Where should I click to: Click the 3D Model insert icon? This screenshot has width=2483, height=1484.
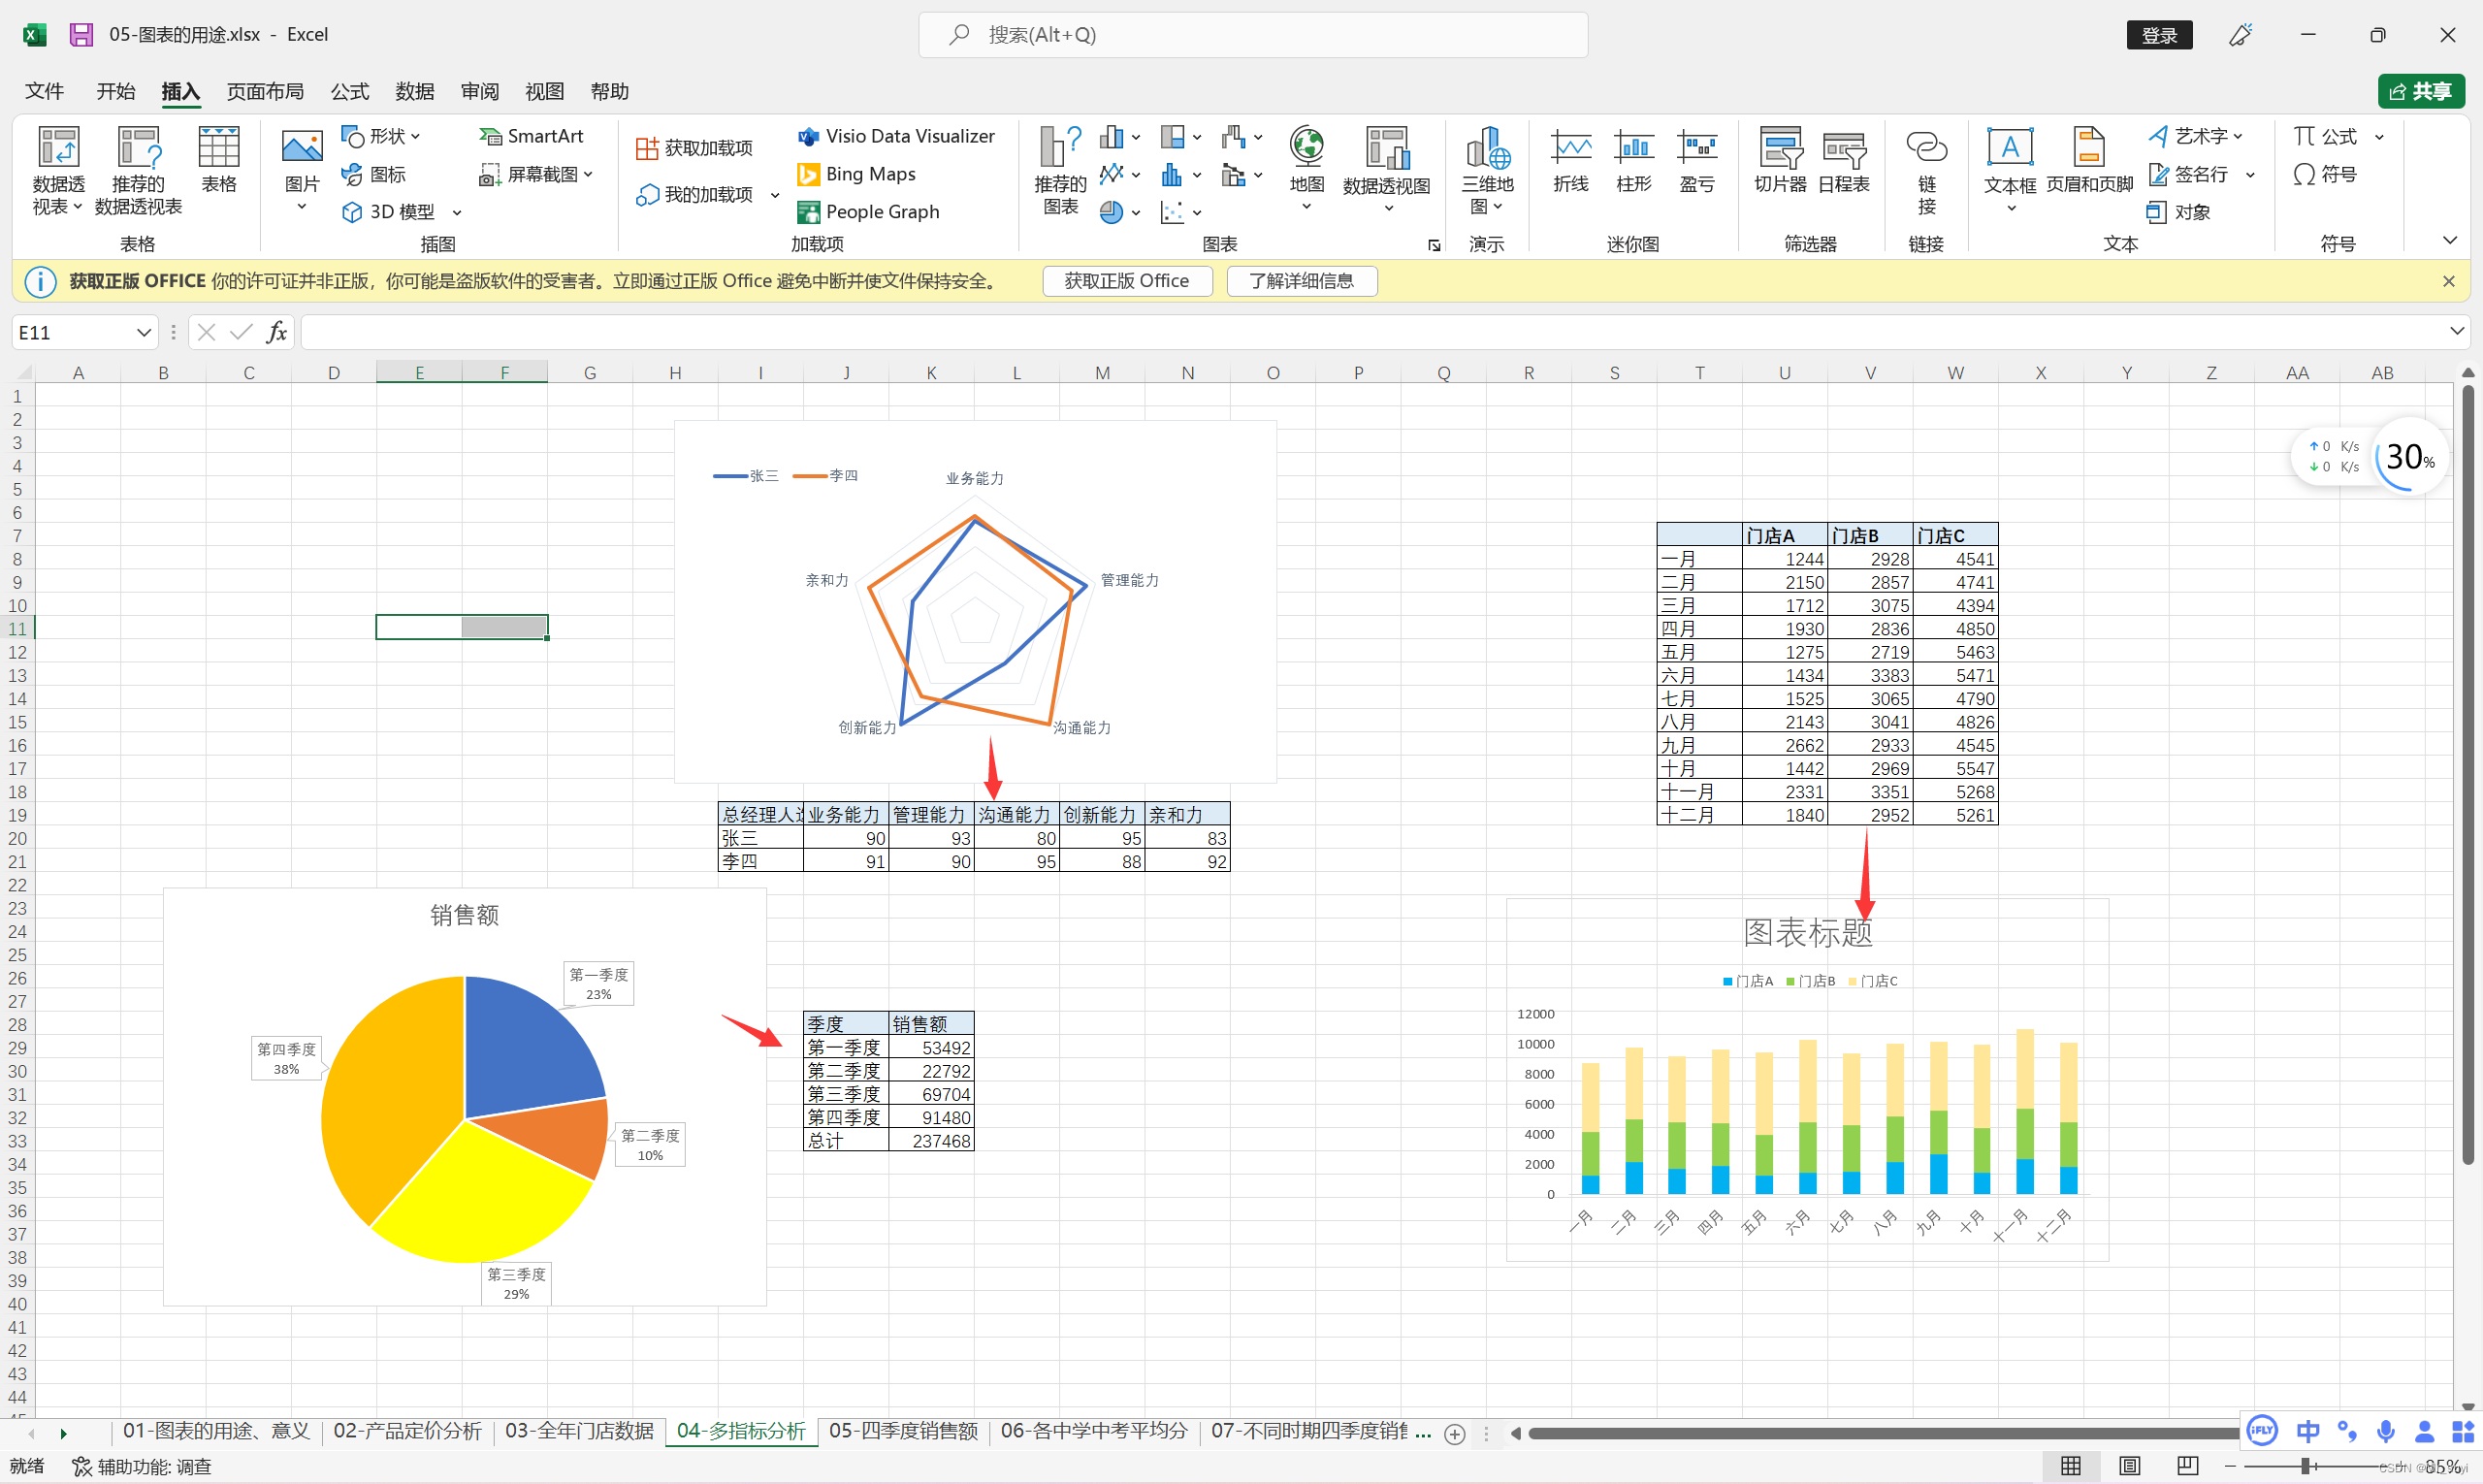click(350, 209)
